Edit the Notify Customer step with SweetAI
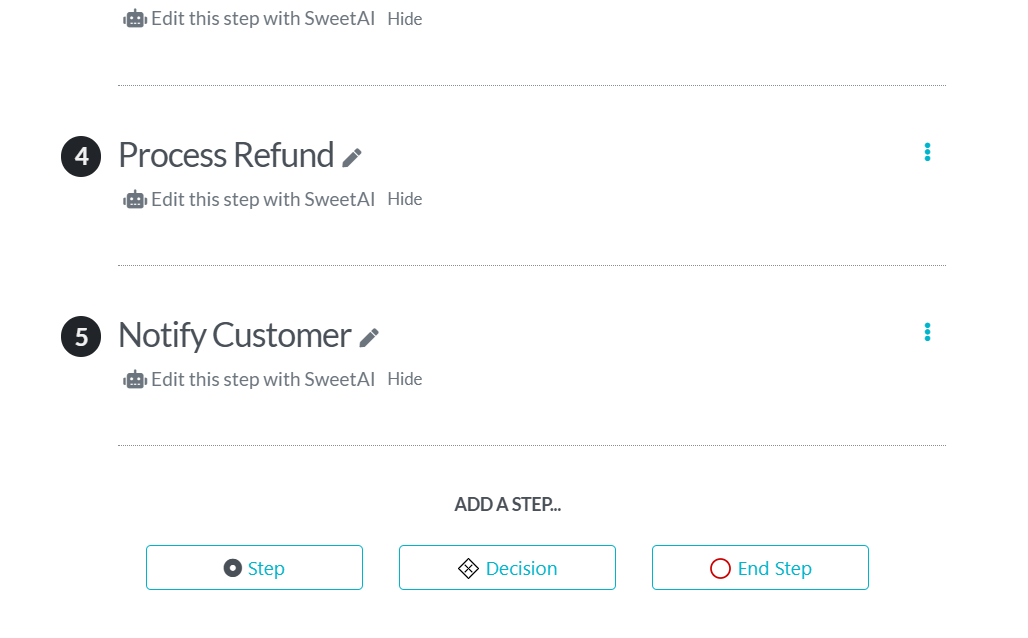This screenshot has height=638, width=1028. [x=263, y=379]
